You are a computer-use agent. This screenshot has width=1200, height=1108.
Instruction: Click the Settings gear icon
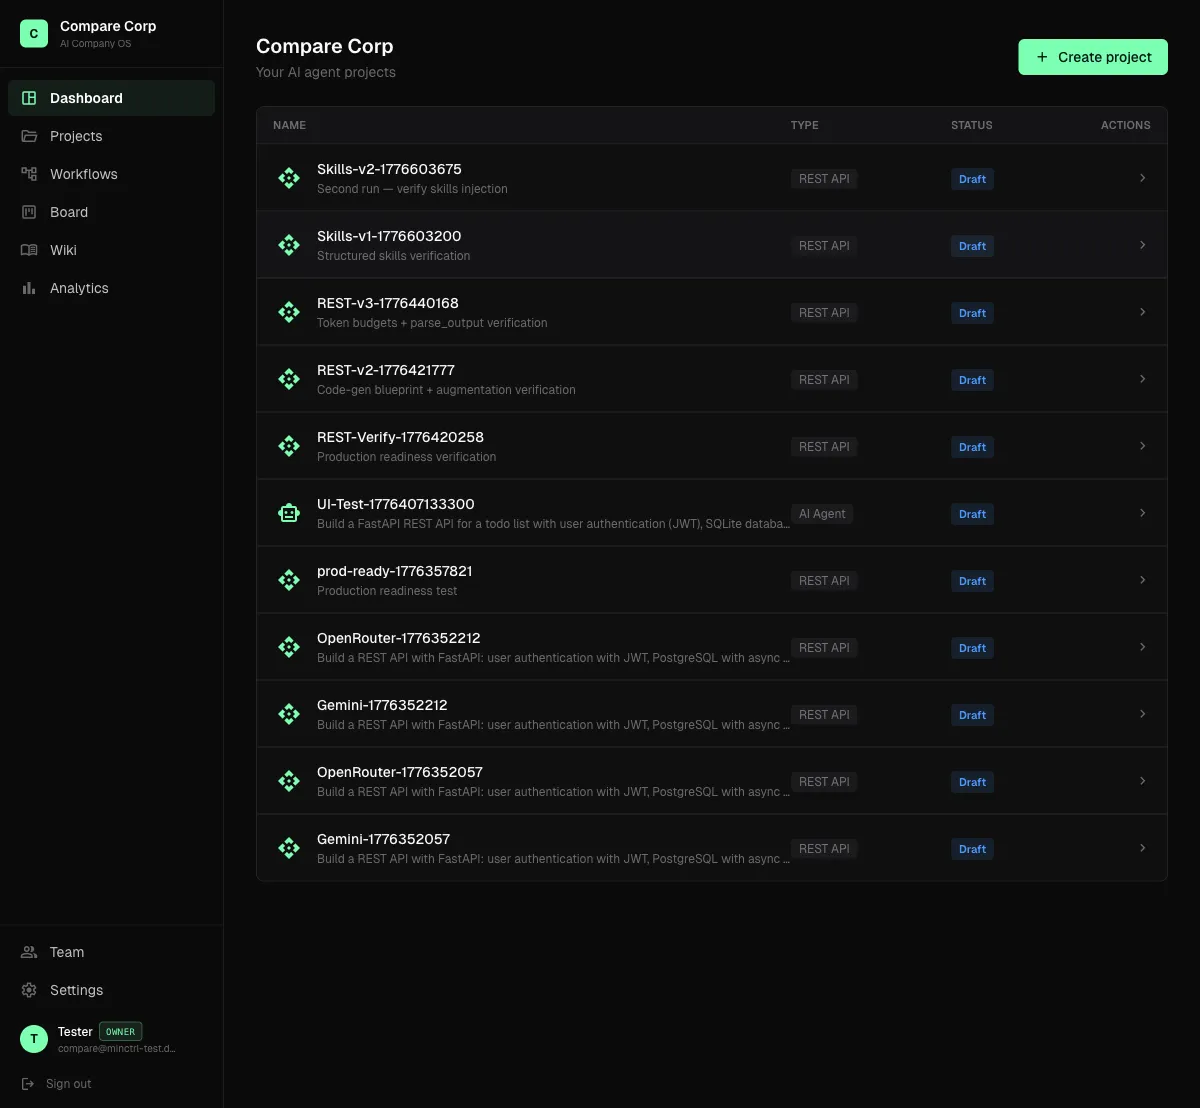pos(29,990)
